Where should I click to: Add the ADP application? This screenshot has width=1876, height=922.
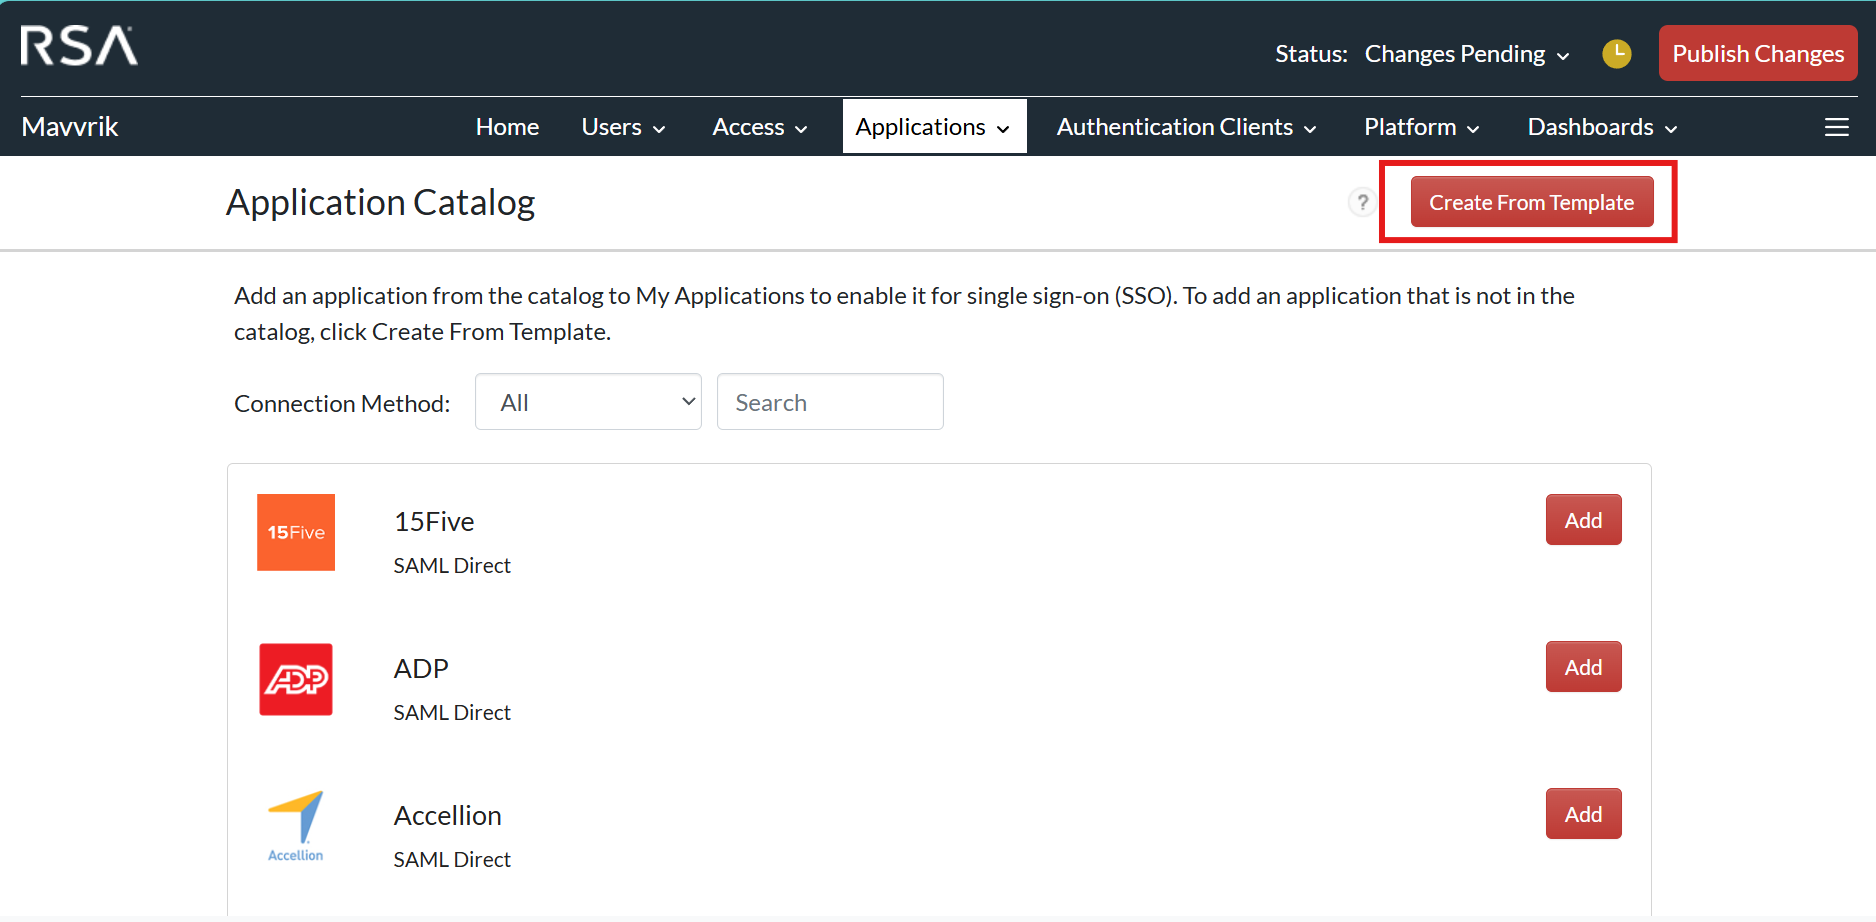click(x=1583, y=667)
